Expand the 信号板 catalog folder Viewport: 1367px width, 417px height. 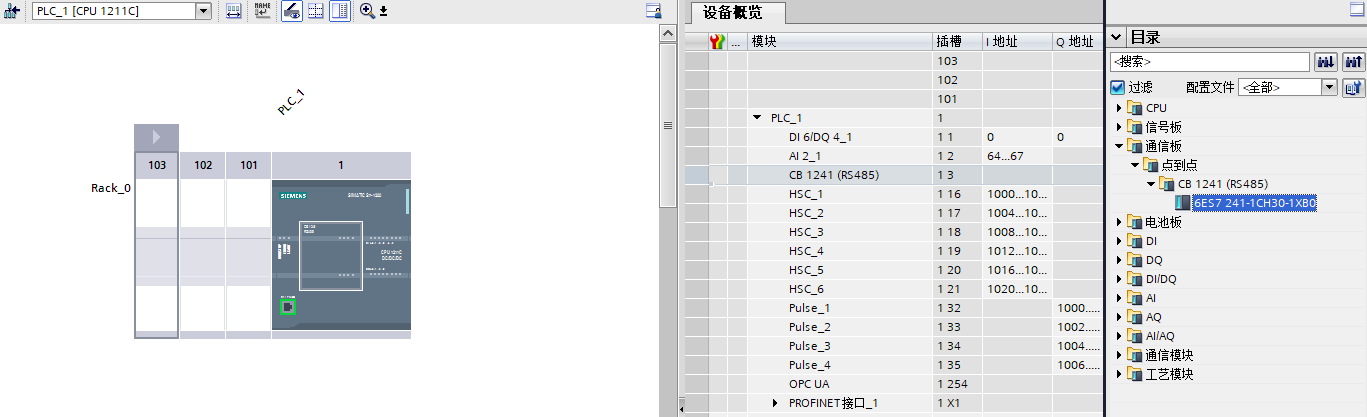tap(1119, 127)
